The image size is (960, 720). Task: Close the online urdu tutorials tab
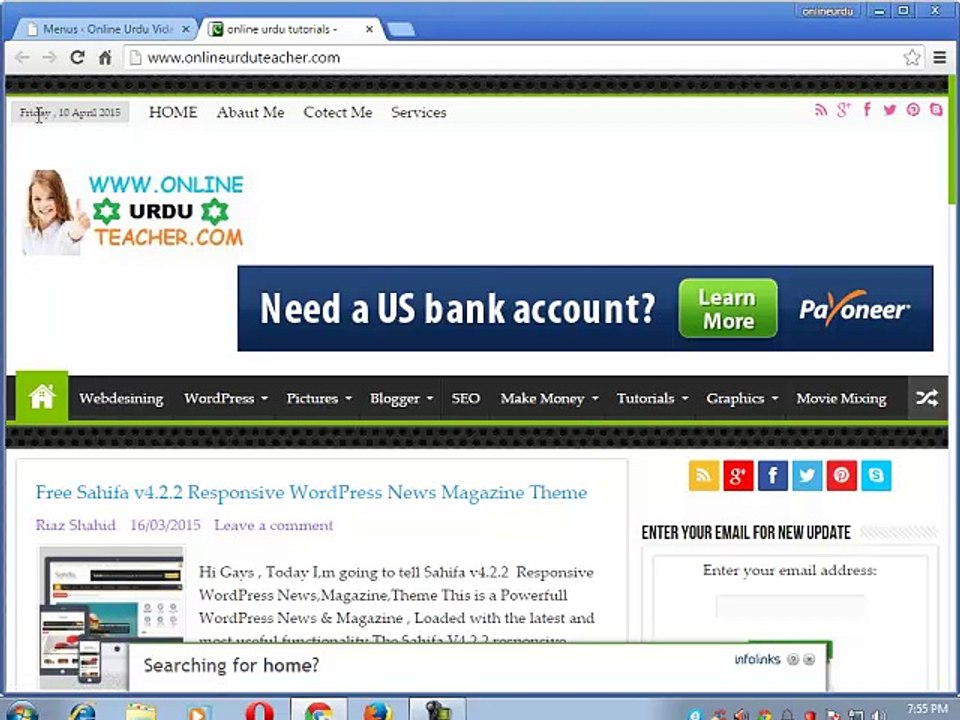[x=369, y=29]
